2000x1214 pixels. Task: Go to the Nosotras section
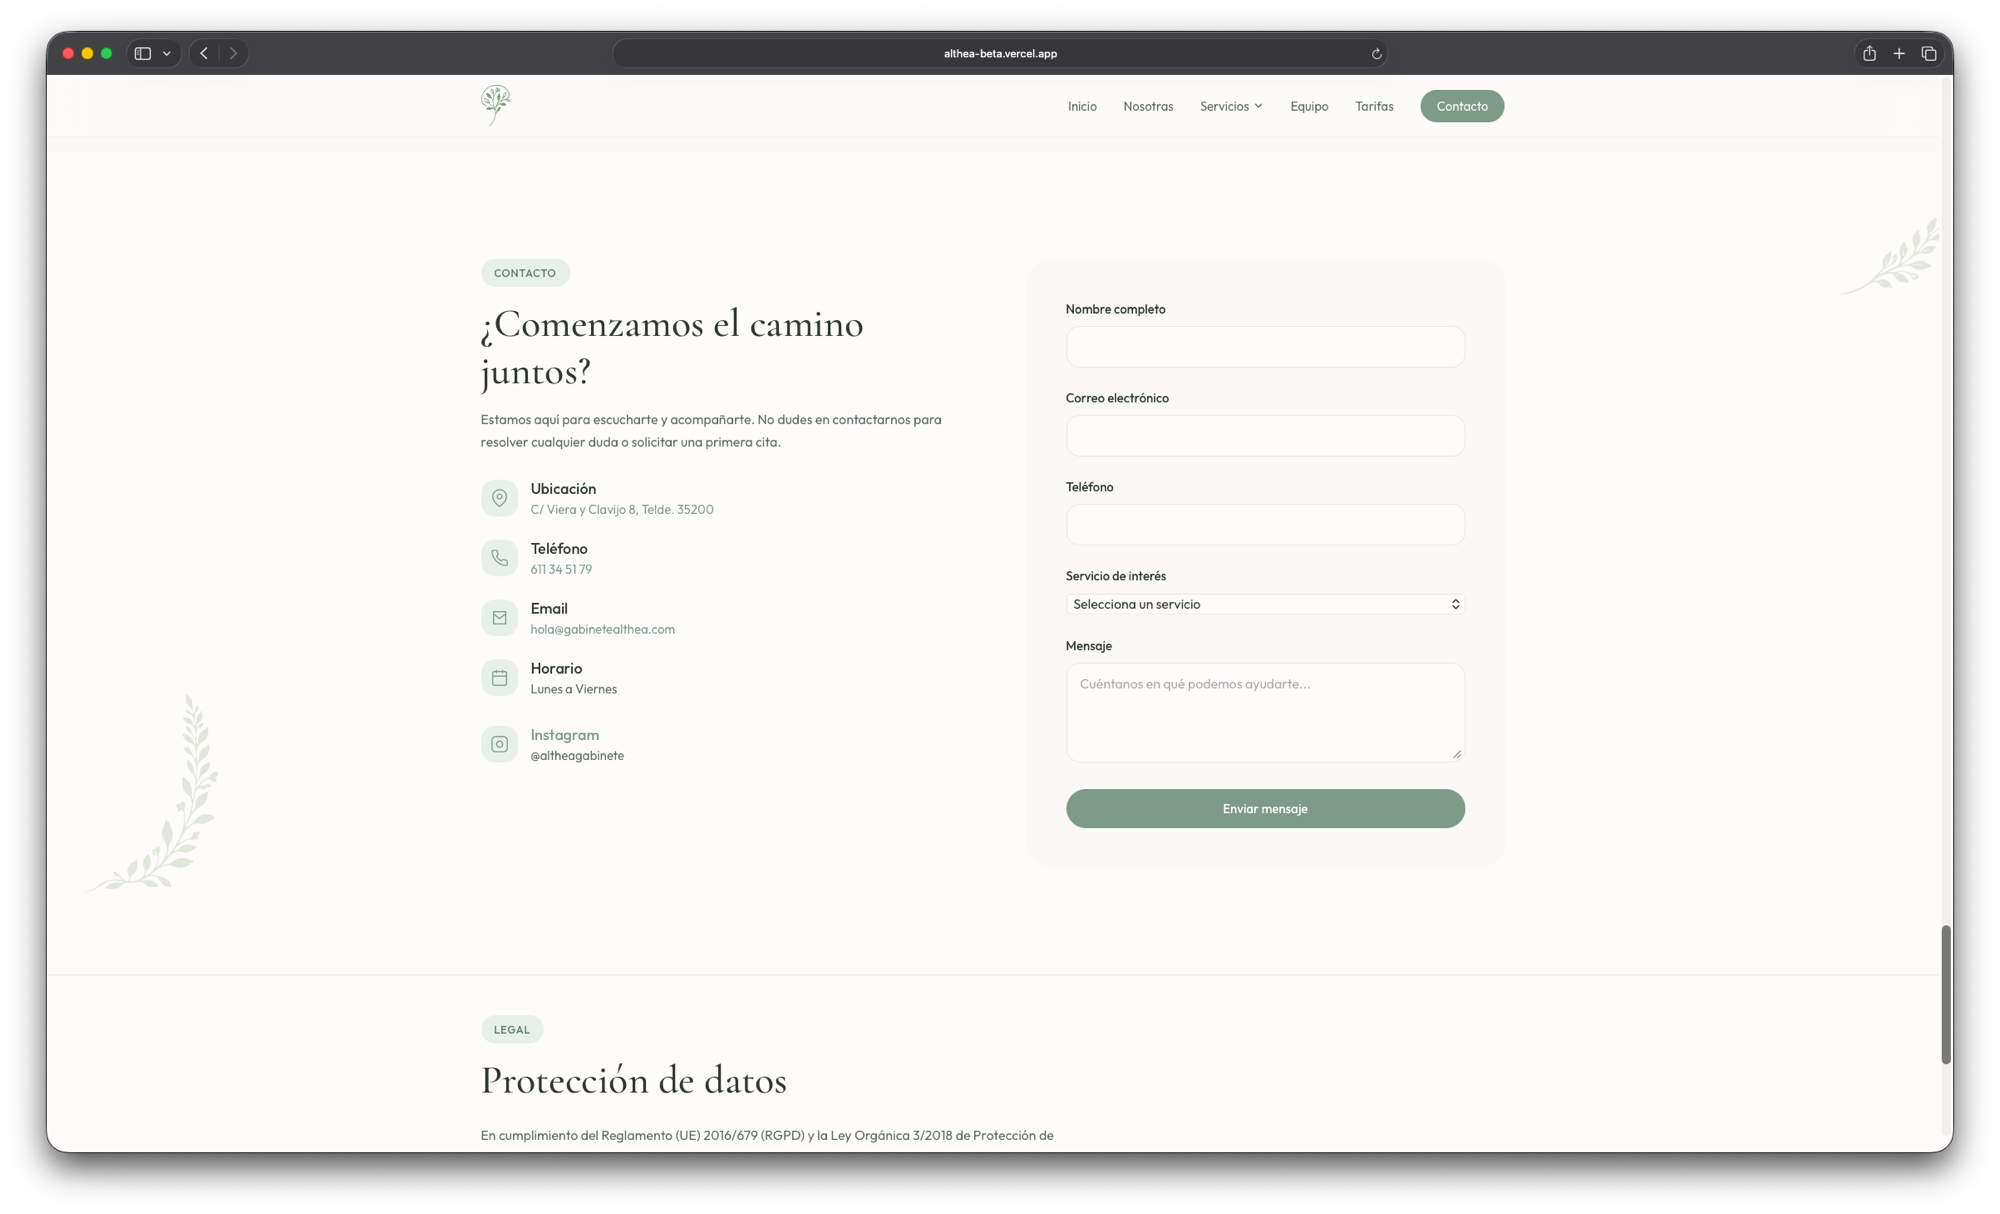(1148, 106)
